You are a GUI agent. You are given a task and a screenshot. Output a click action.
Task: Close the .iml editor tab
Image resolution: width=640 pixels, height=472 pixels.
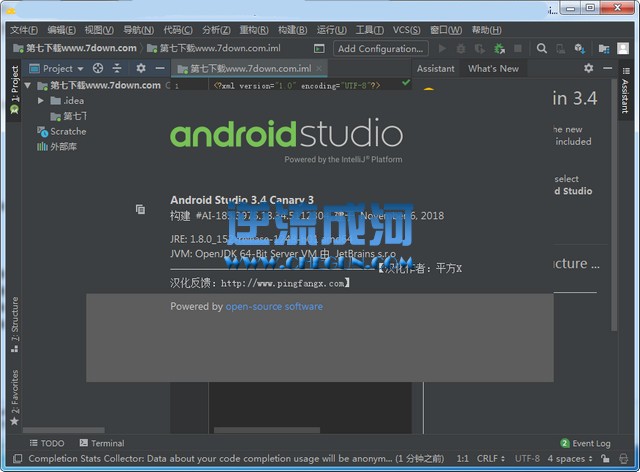click(x=320, y=69)
